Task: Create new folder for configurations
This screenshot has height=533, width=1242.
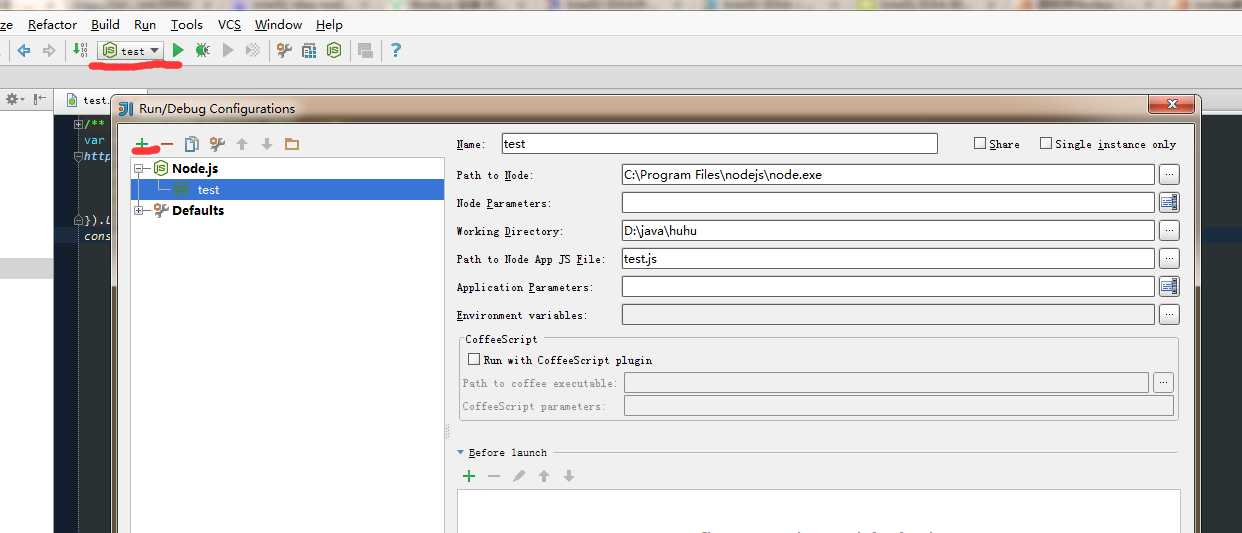Action: (292, 144)
